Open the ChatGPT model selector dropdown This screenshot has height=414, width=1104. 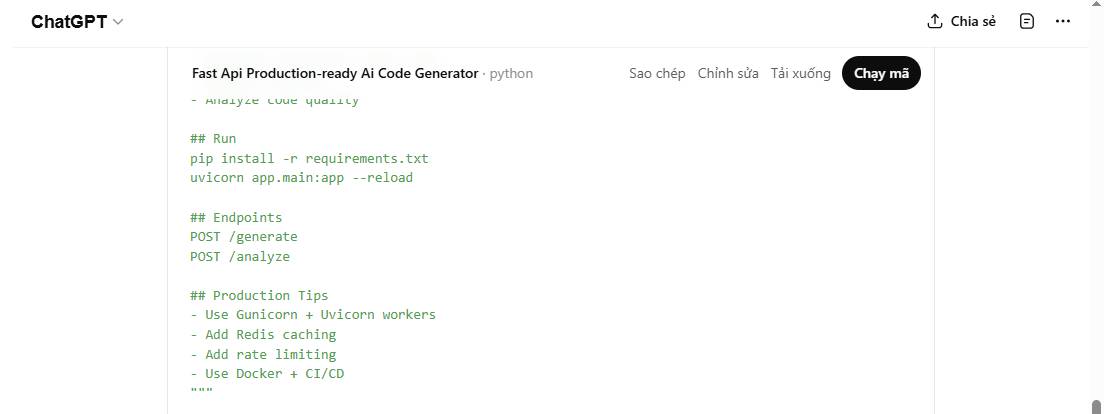77,22
